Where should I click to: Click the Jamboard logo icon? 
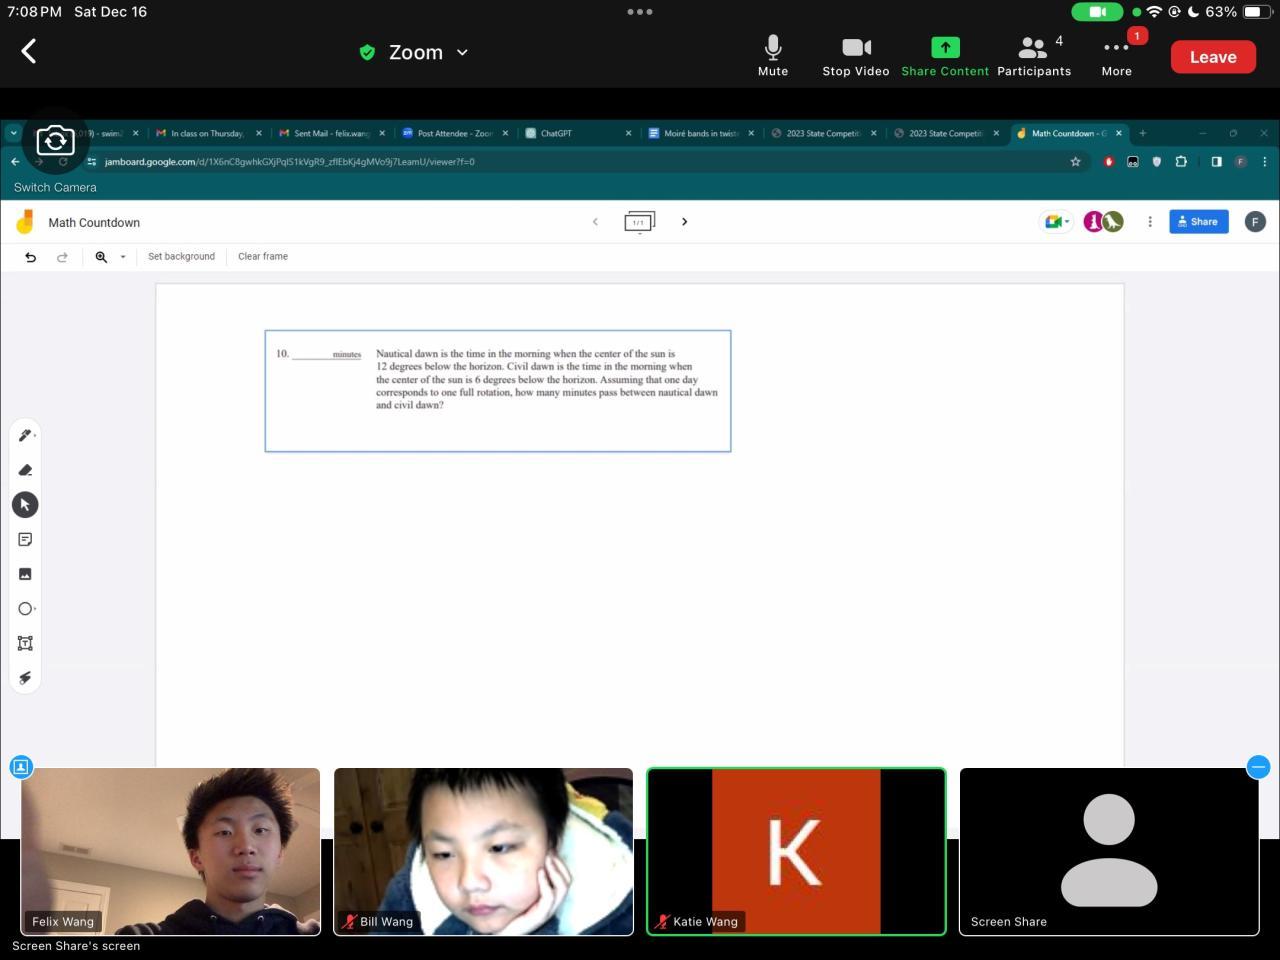[25, 222]
